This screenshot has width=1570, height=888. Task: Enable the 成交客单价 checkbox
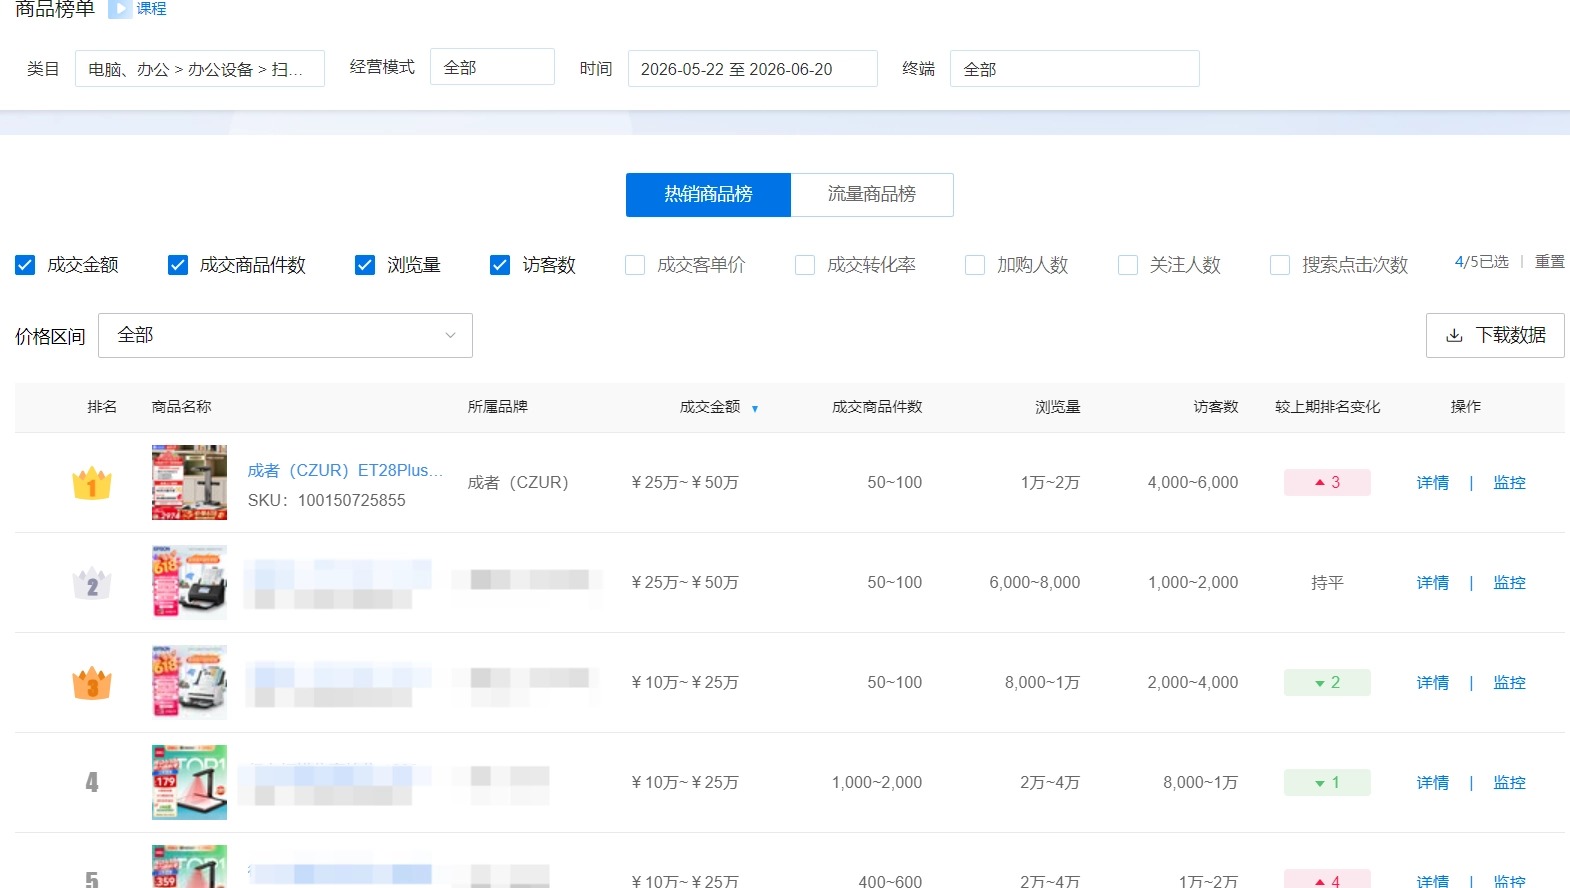point(635,265)
